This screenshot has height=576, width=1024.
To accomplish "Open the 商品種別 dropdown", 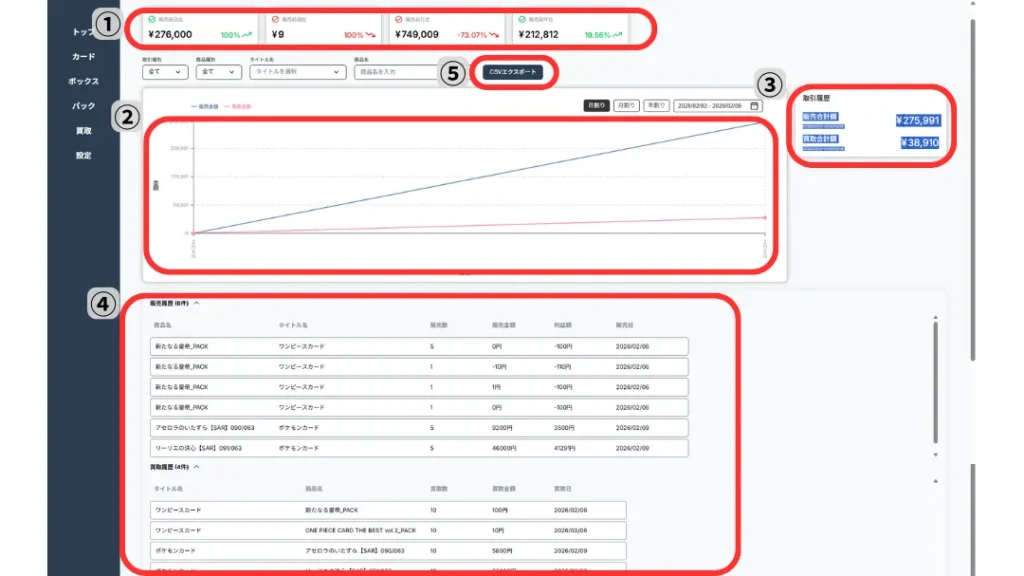I will pyautogui.click(x=217, y=72).
